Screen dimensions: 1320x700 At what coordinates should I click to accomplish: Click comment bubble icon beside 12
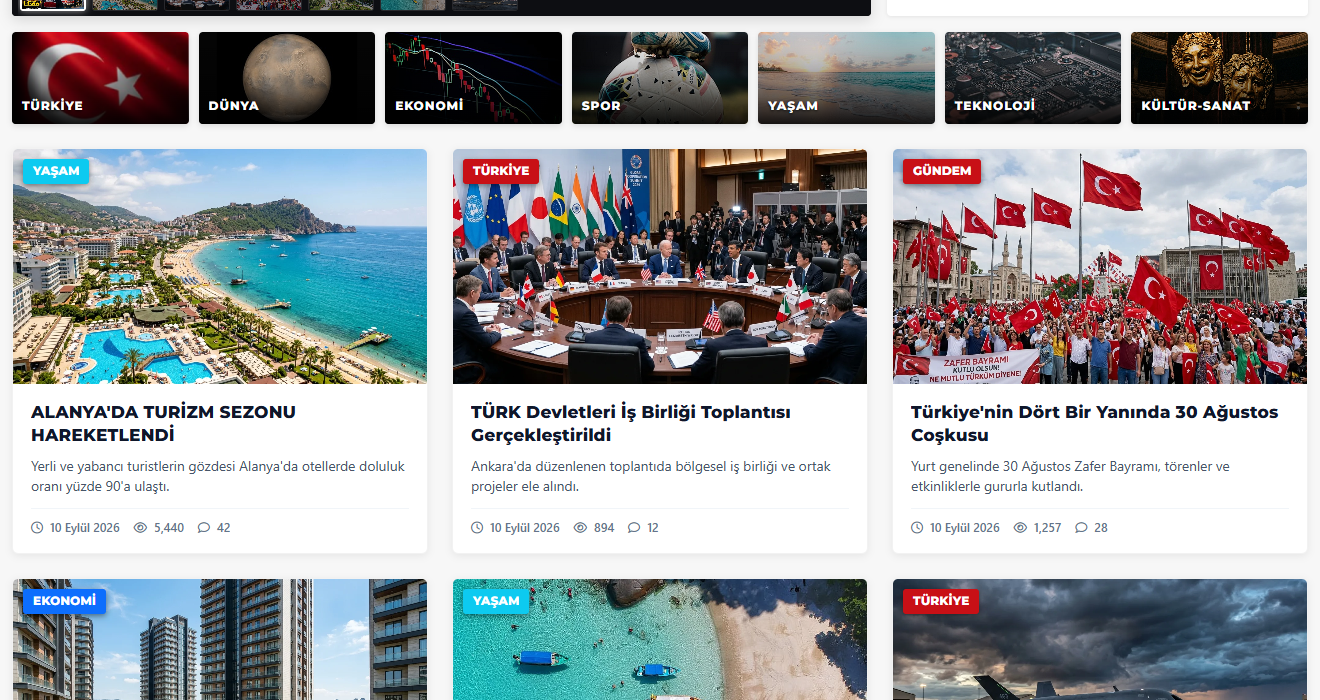634,527
